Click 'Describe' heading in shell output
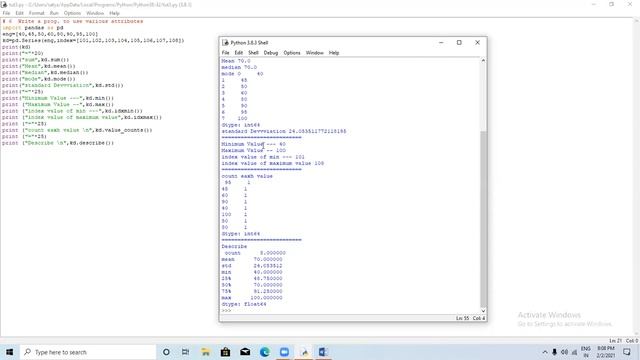640x360 pixels. 234,247
